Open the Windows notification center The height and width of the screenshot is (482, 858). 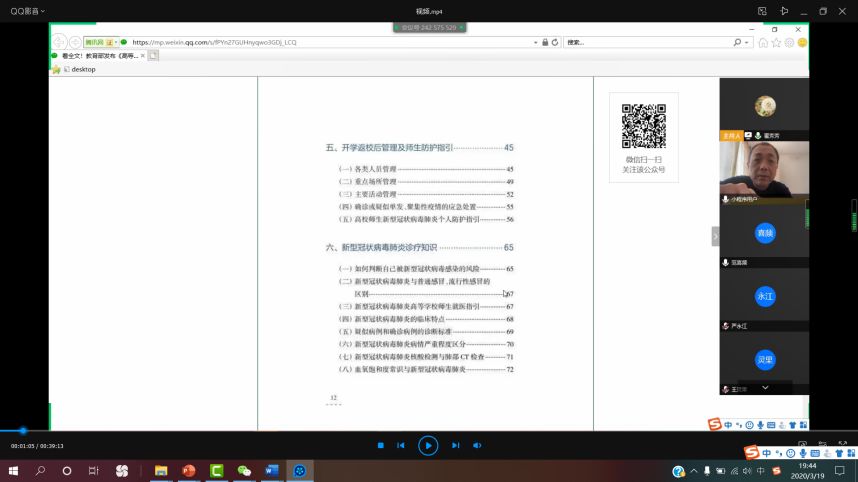840,471
